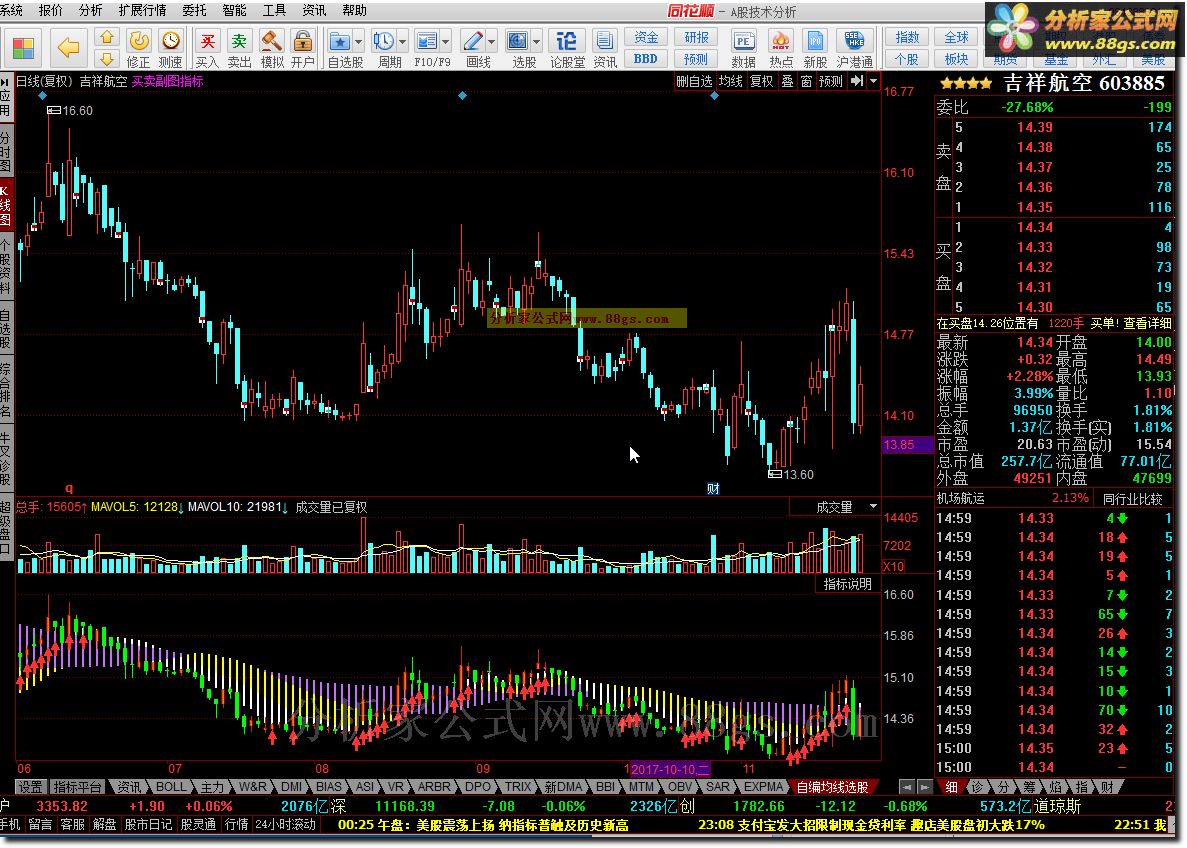1187x848 pixels.
Task: Click the 财 marker on the K-line chart
Action: pyautogui.click(x=713, y=488)
